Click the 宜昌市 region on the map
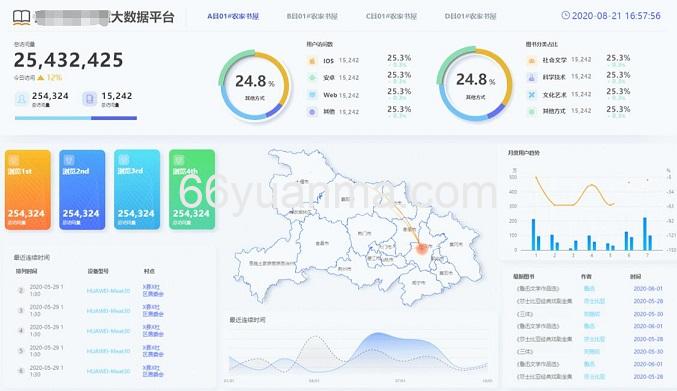The height and width of the screenshot is (391, 677). coord(322,243)
